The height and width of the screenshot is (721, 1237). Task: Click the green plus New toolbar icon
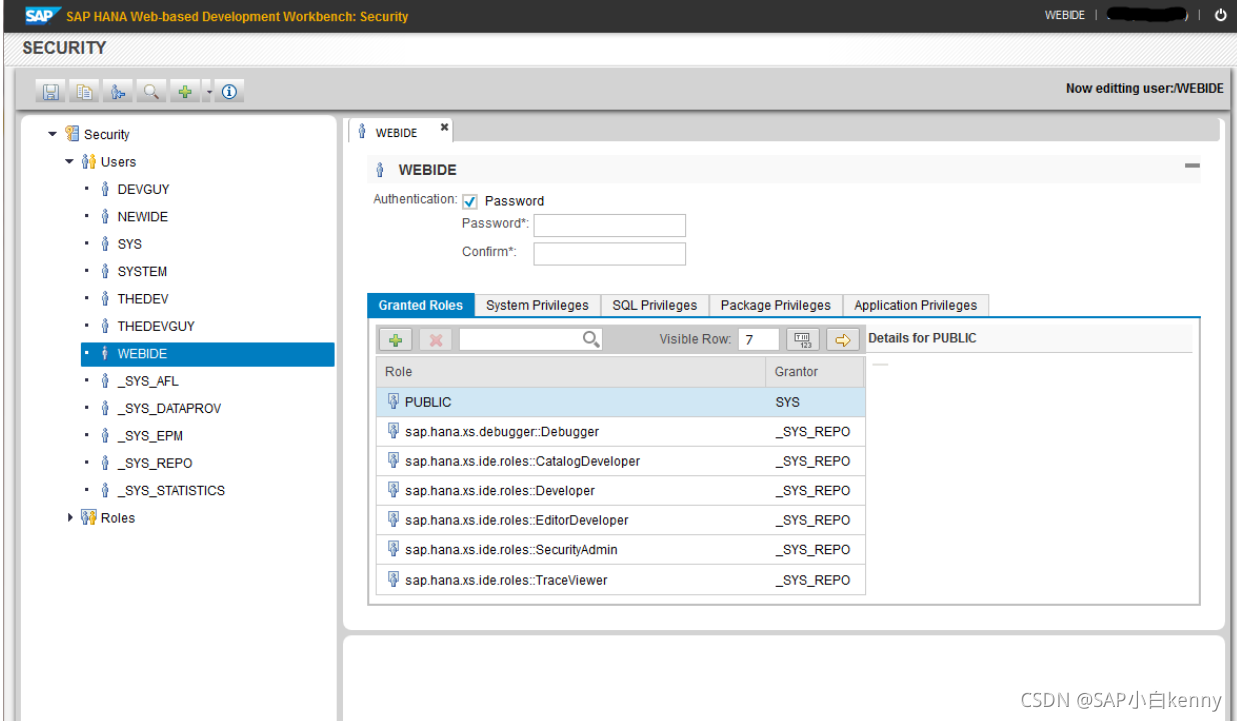(185, 92)
